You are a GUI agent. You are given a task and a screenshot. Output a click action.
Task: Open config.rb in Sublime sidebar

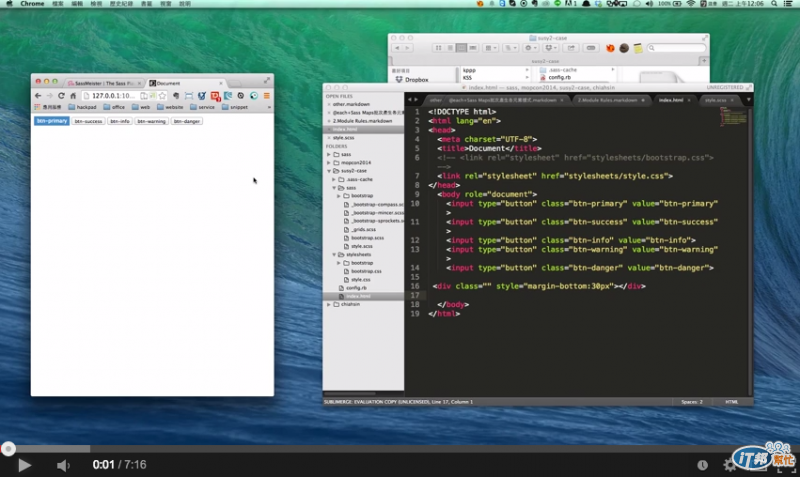356,288
